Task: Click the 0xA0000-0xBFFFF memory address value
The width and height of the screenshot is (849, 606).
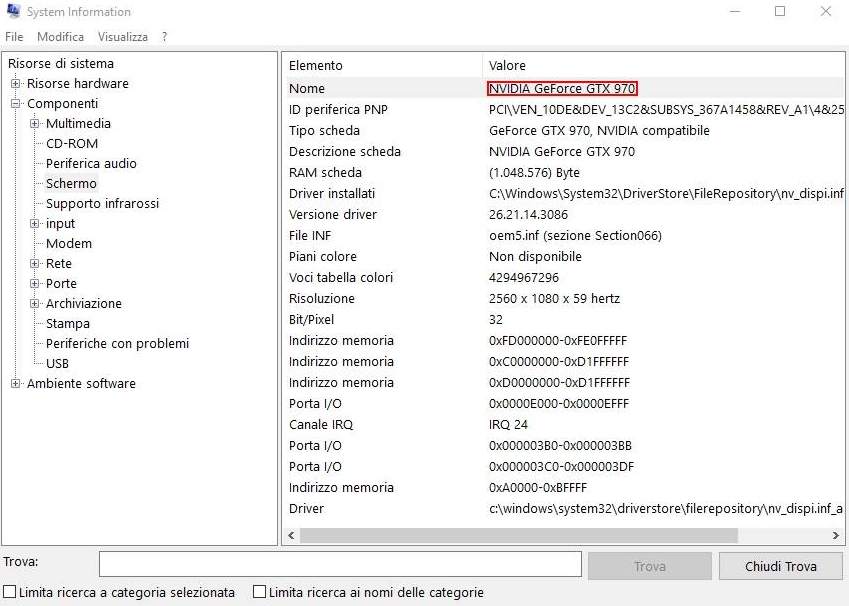Action: coord(538,487)
